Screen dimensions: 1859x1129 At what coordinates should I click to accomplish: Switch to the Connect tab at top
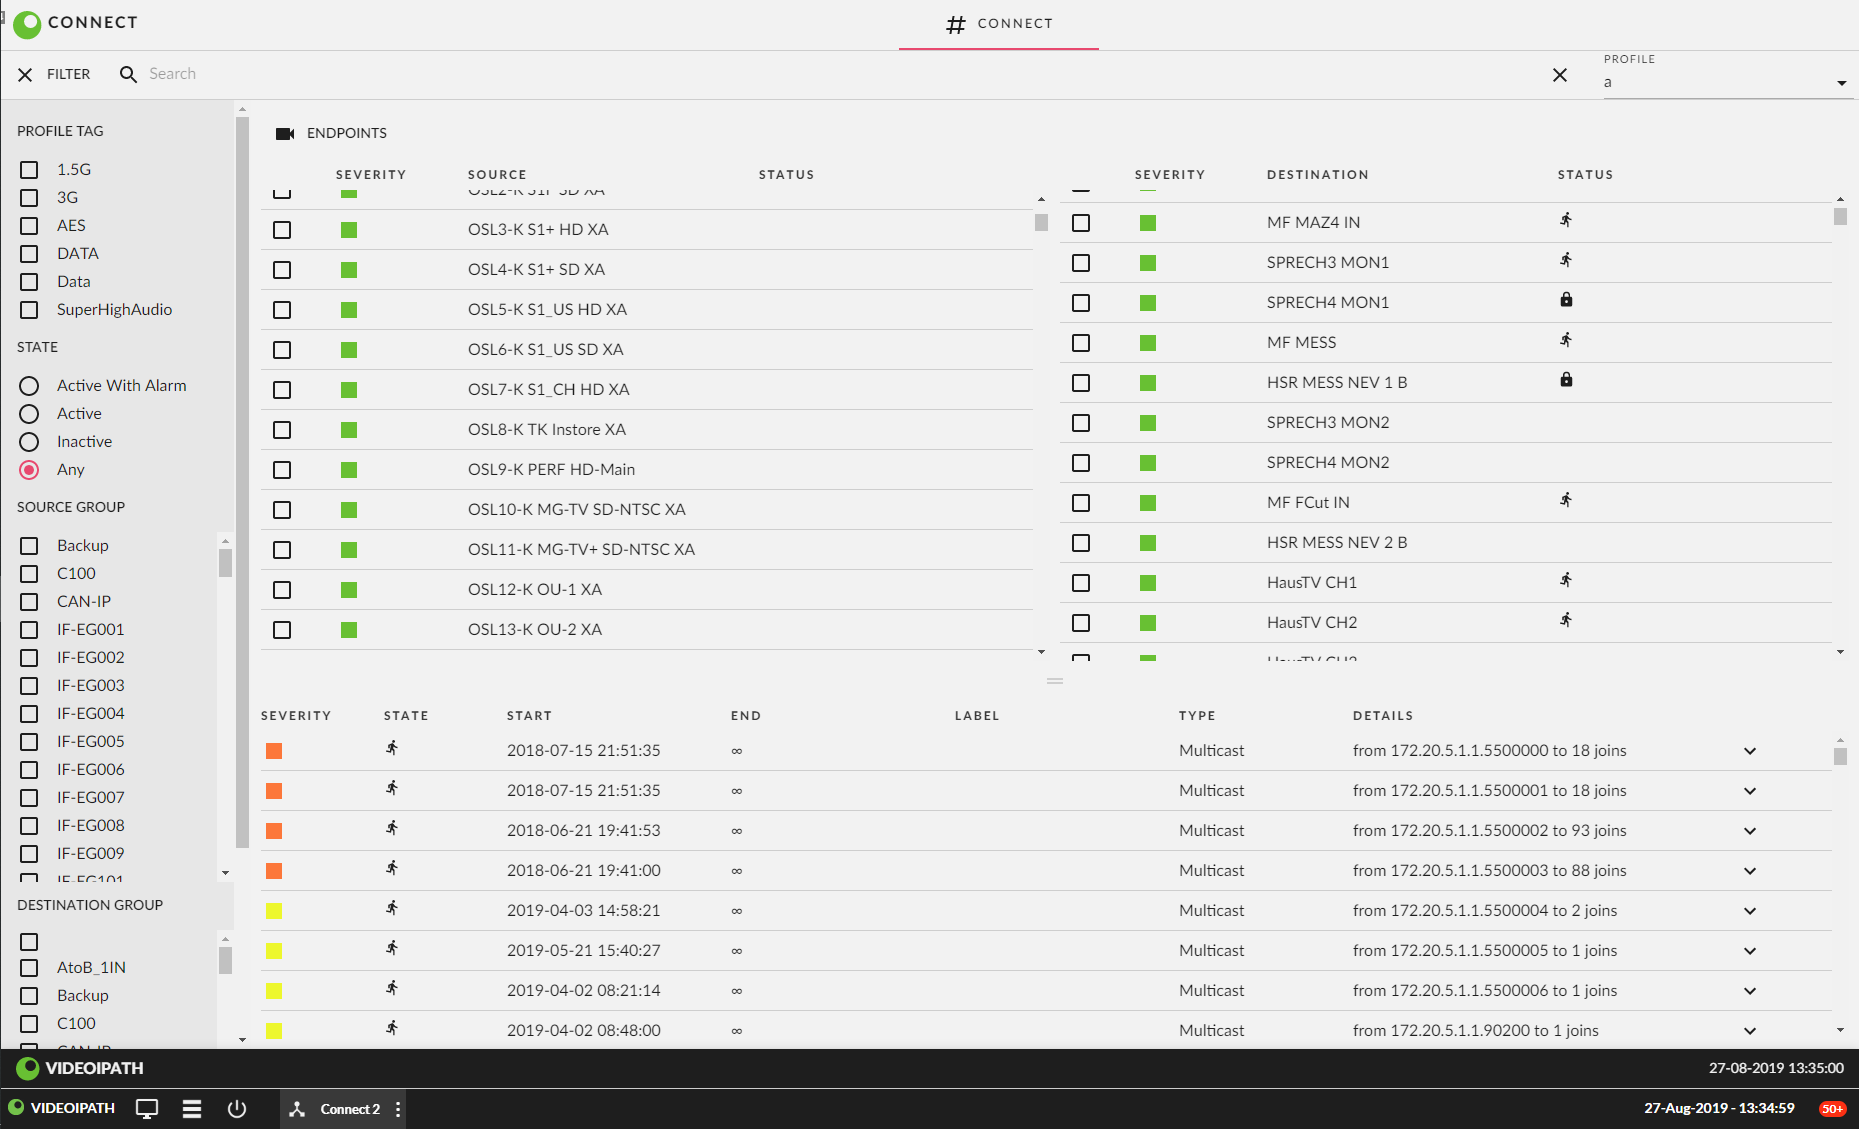(998, 24)
